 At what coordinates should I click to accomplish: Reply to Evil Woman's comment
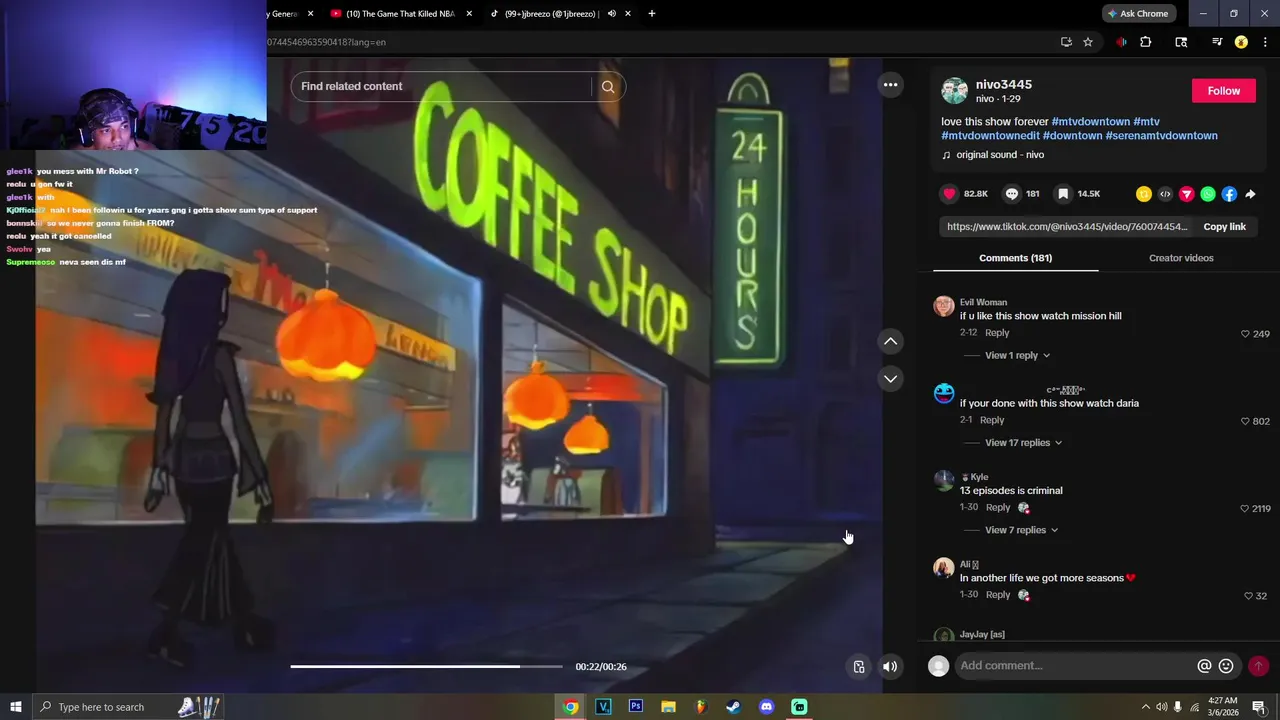click(x=997, y=333)
